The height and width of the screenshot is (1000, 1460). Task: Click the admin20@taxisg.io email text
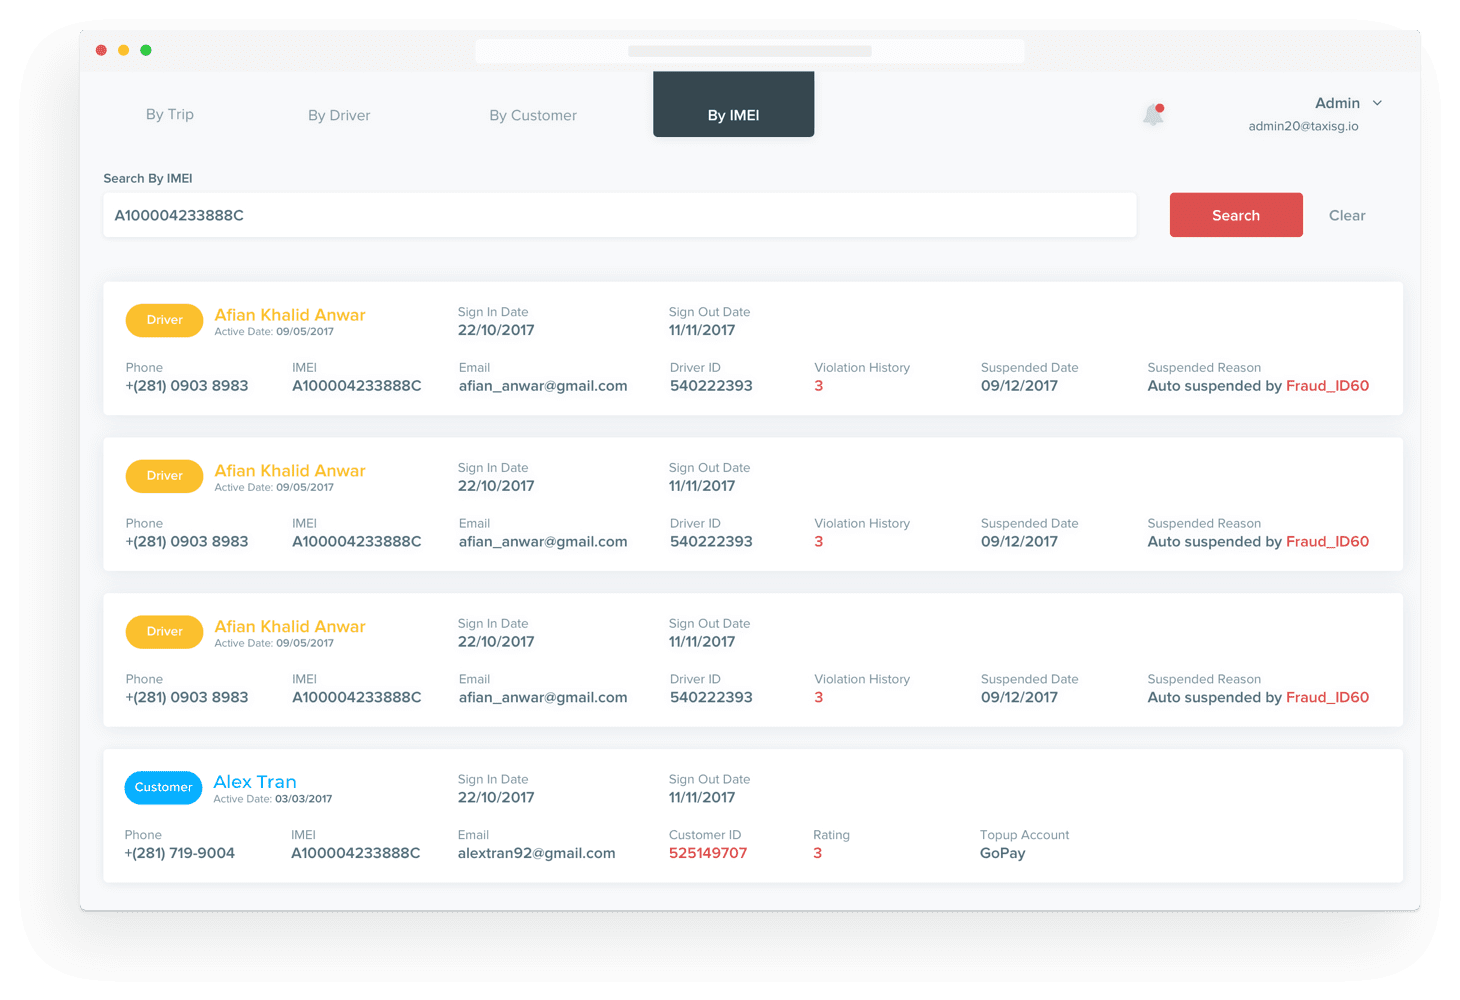(x=1303, y=126)
